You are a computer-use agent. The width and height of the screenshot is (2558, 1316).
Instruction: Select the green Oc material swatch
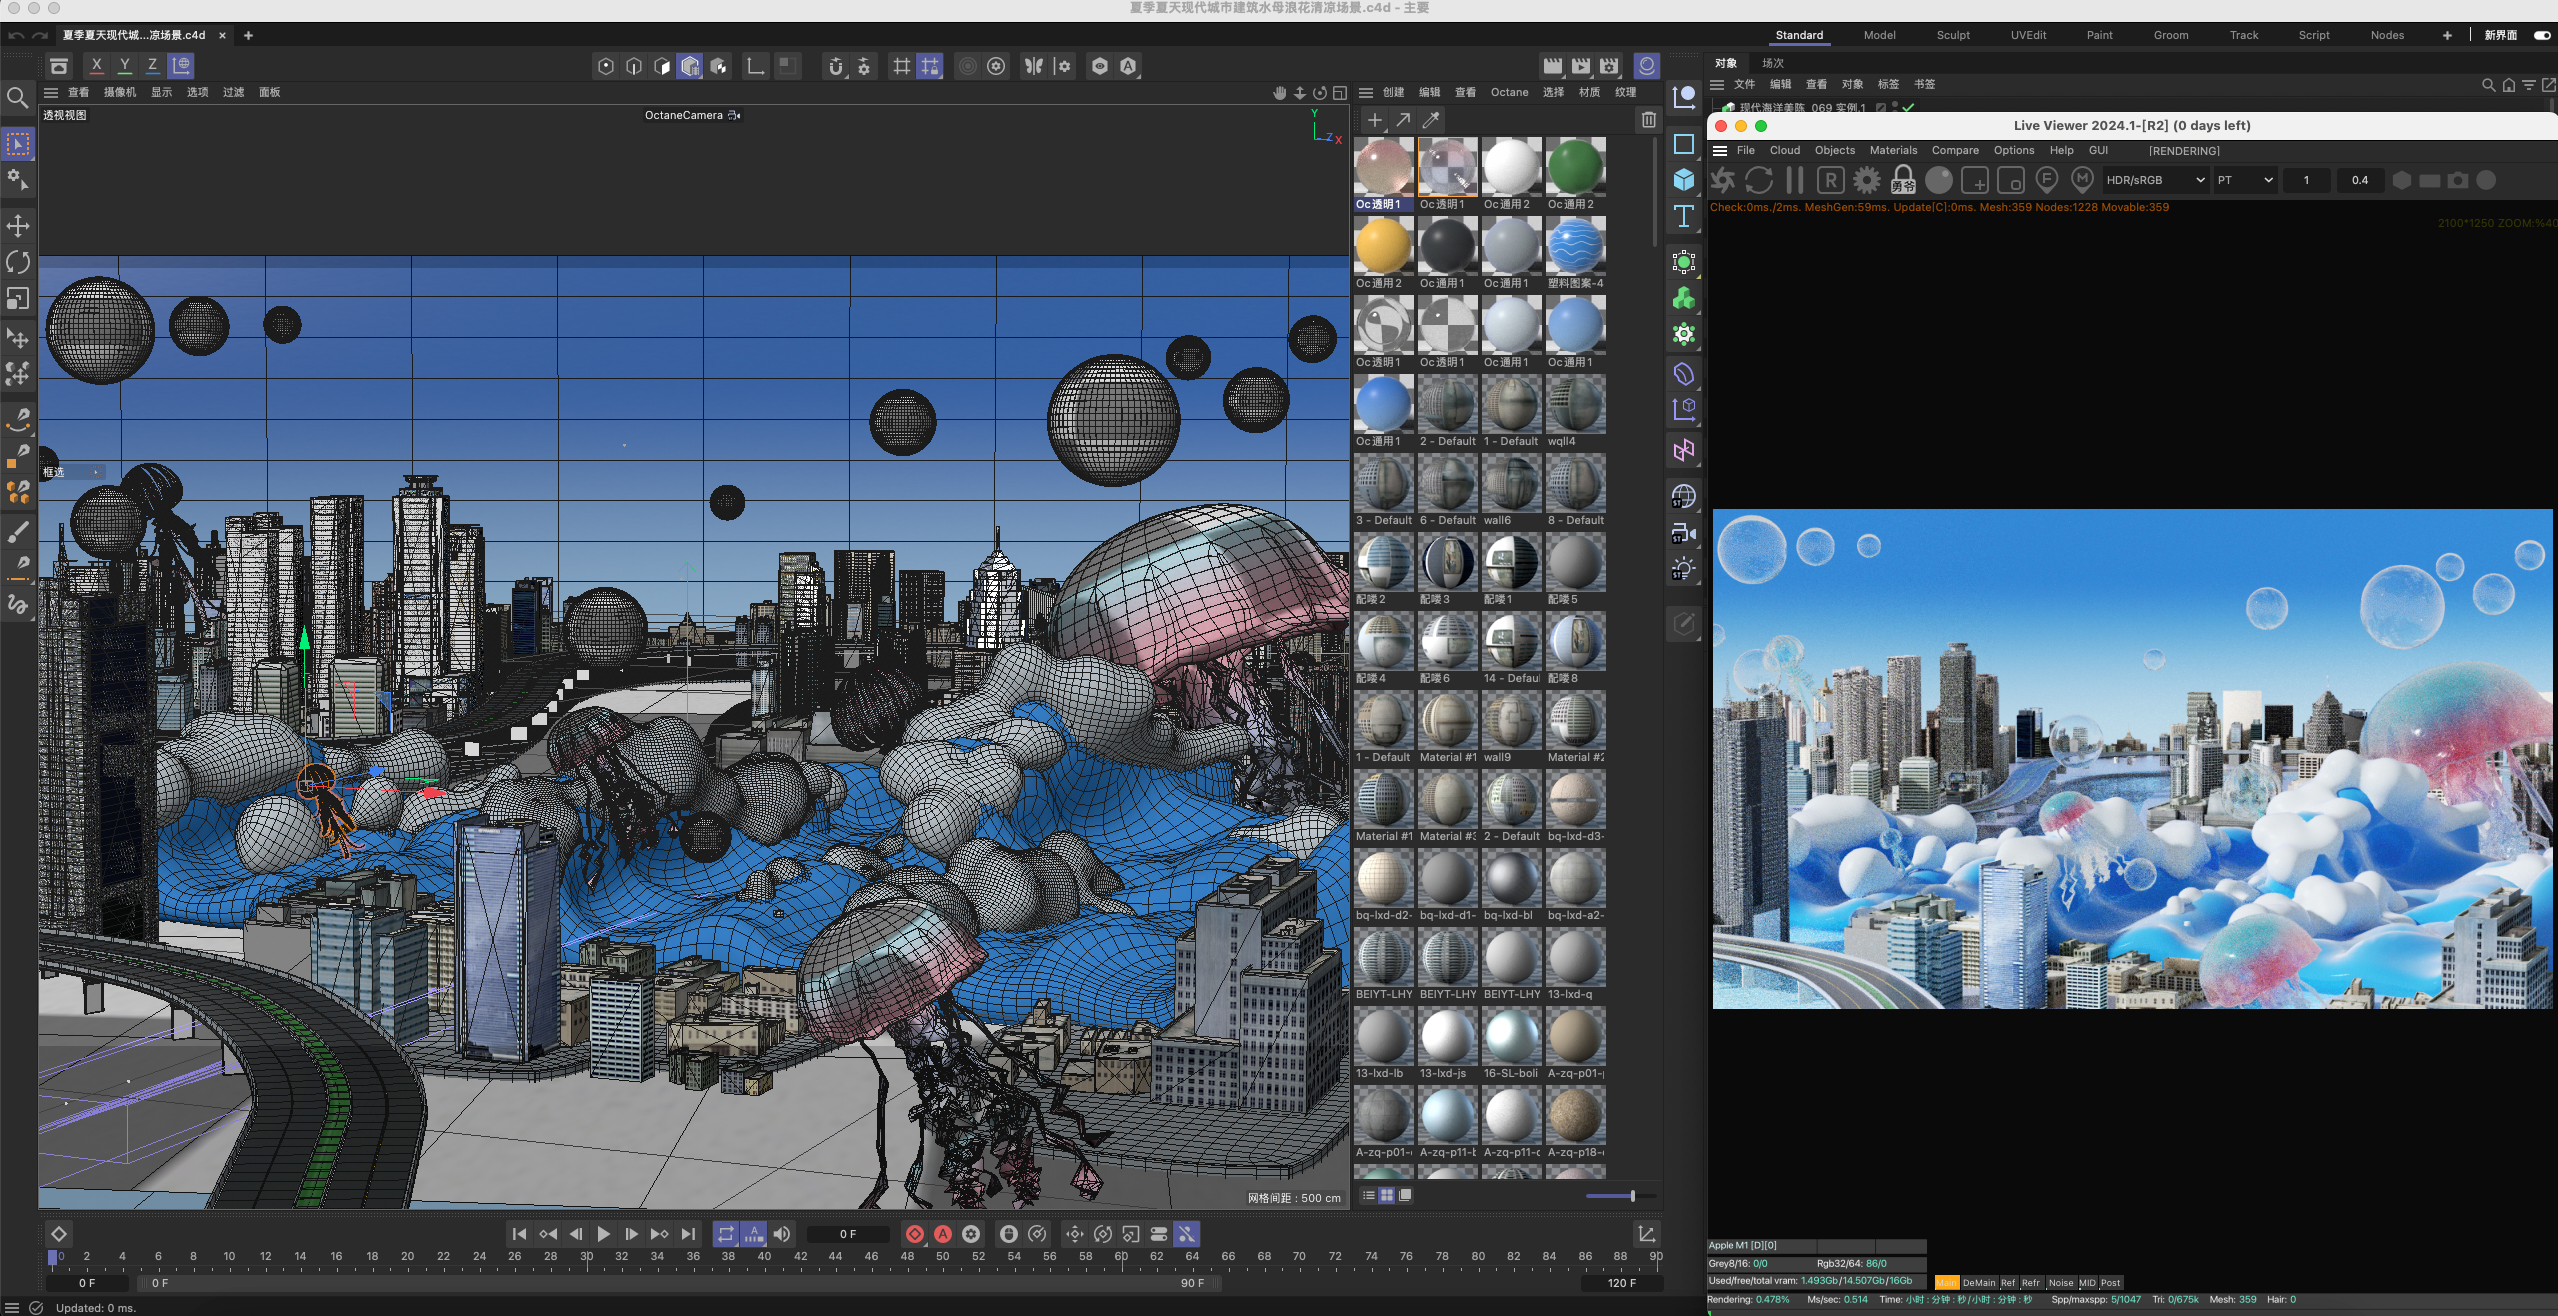tap(1575, 167)
